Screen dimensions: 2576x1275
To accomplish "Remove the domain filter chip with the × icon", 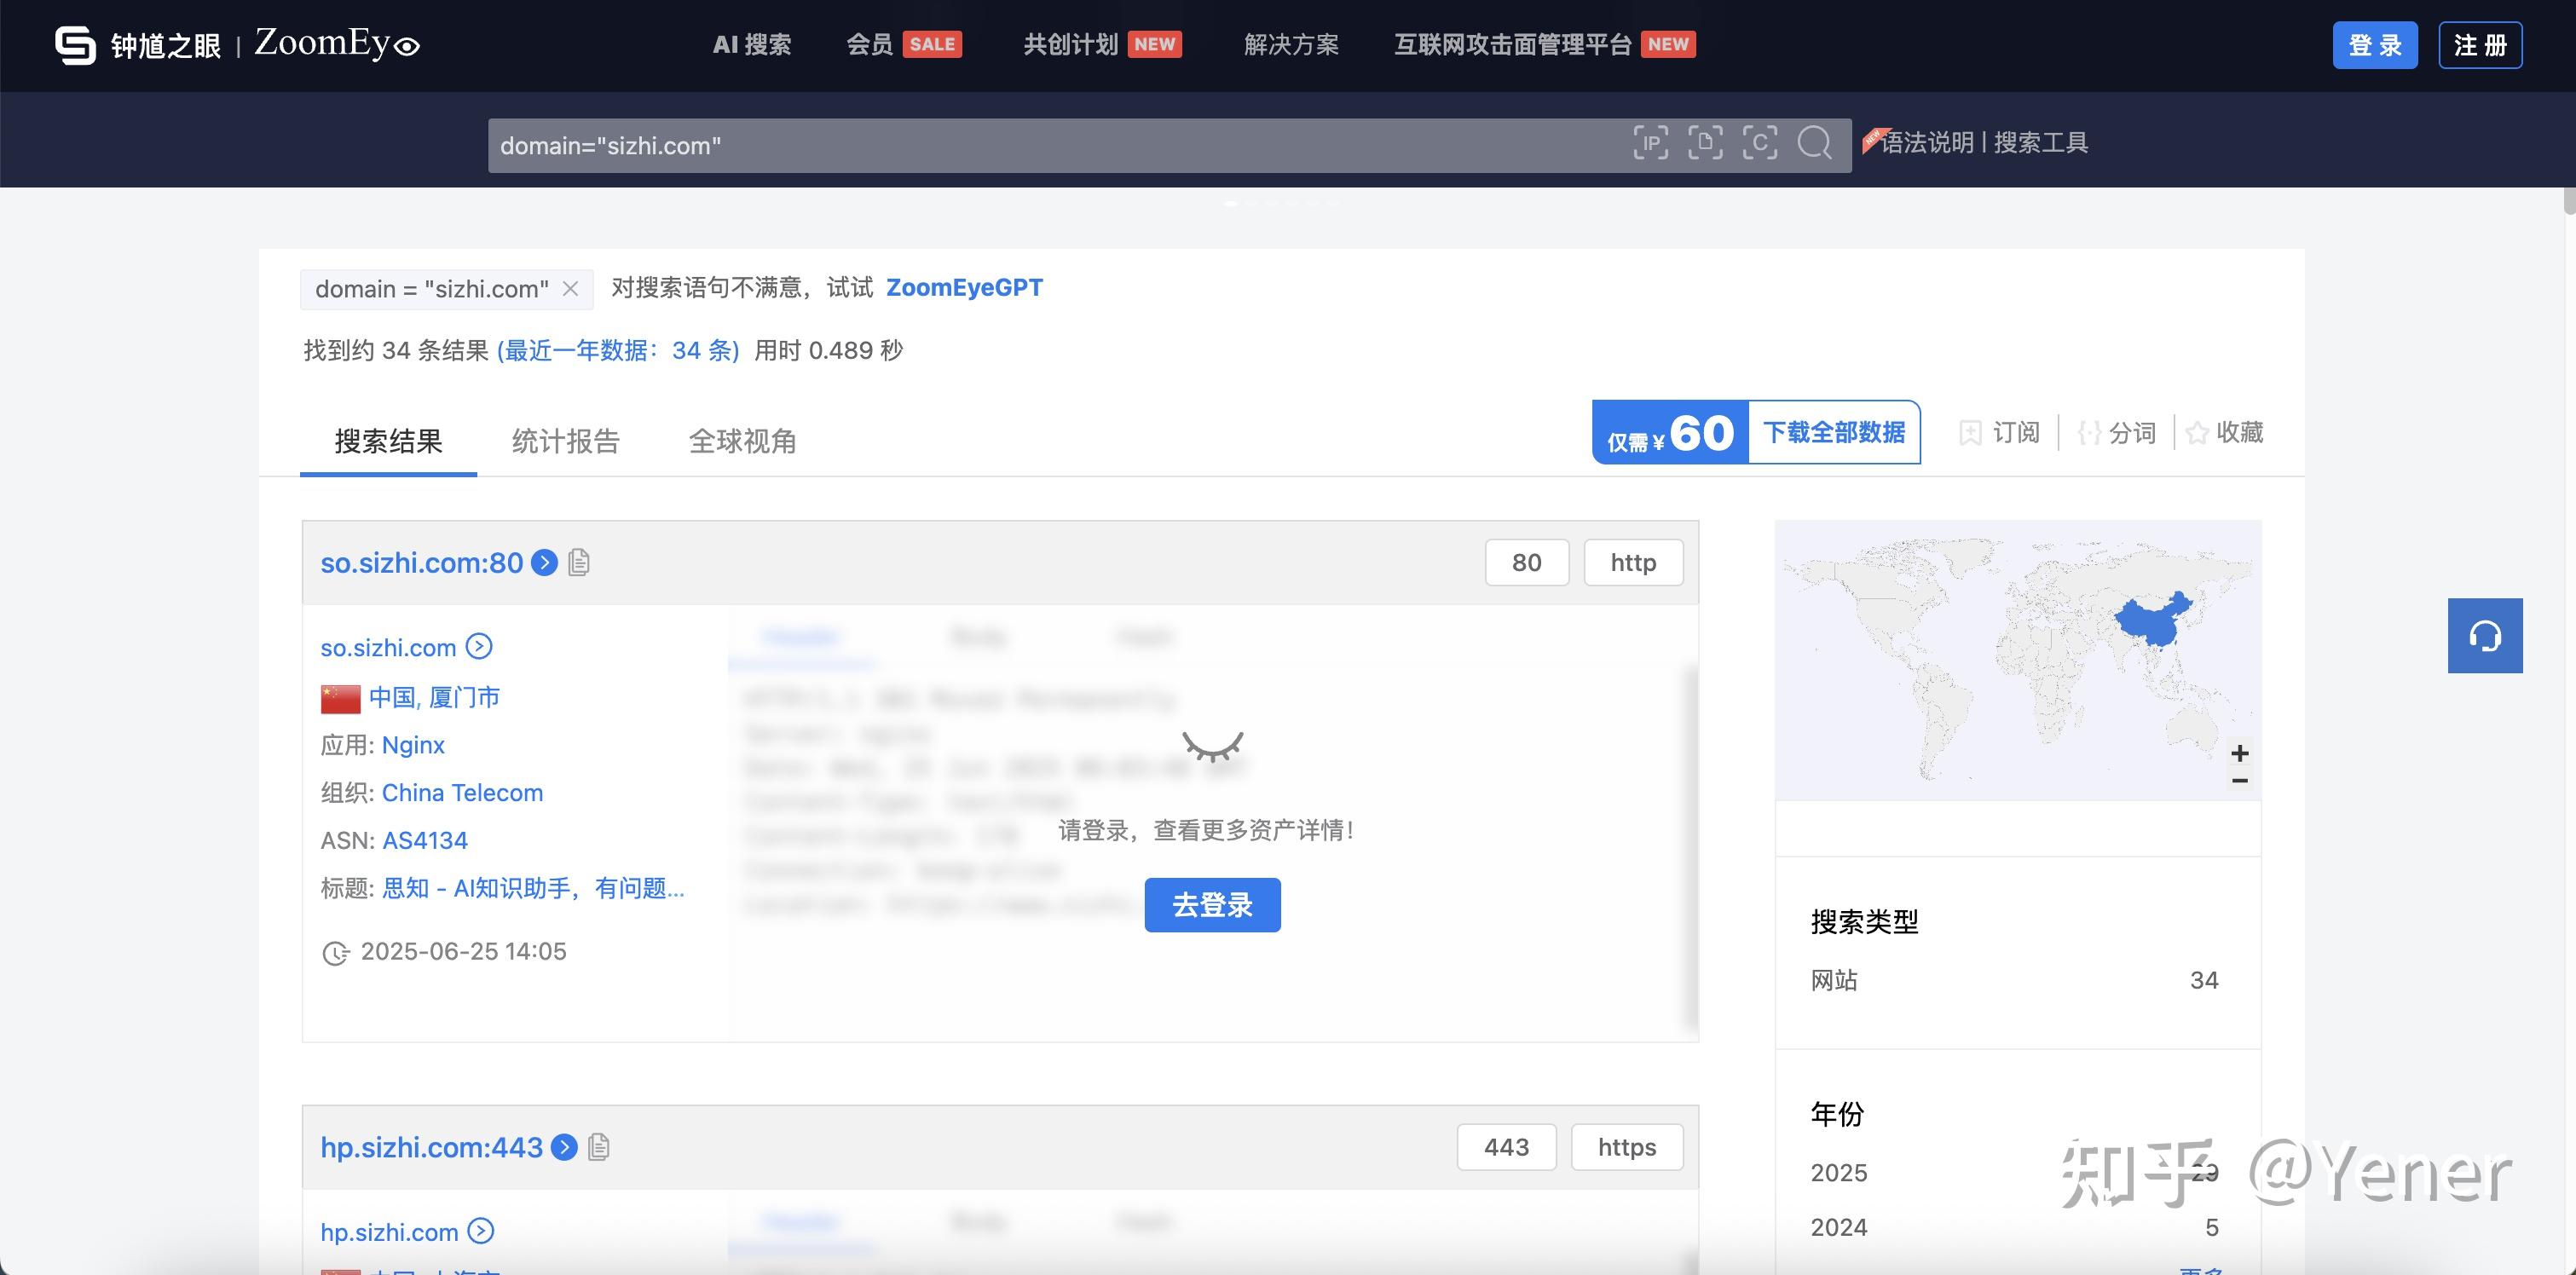I will (x=570, y=288).
